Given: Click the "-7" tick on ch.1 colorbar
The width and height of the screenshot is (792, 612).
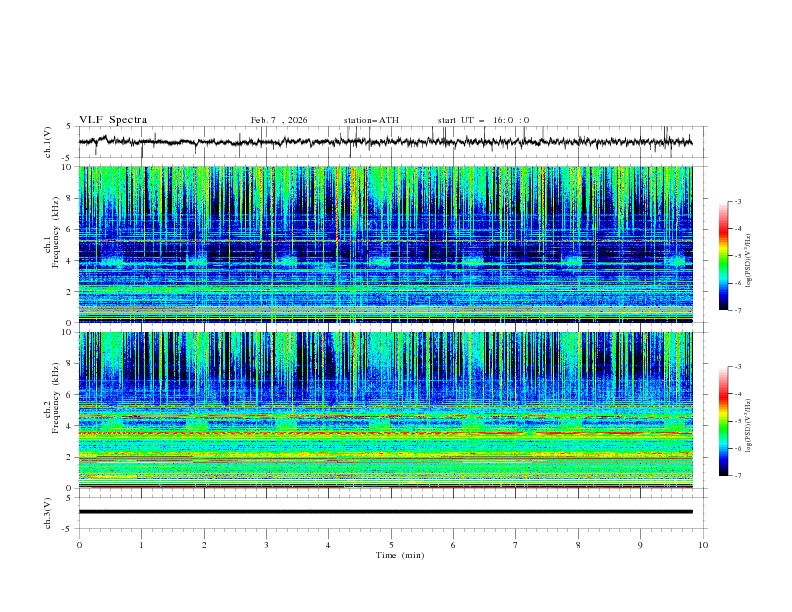Looking at the screenshot, I should (x=737, y=310).
